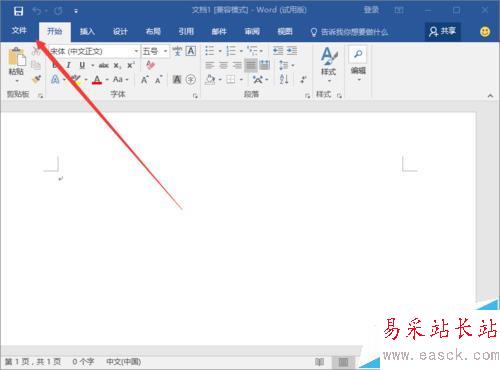The image size is (500, 370).
Task: Click the Text Effects outlined A icon
Action: (x=55, y=79)
